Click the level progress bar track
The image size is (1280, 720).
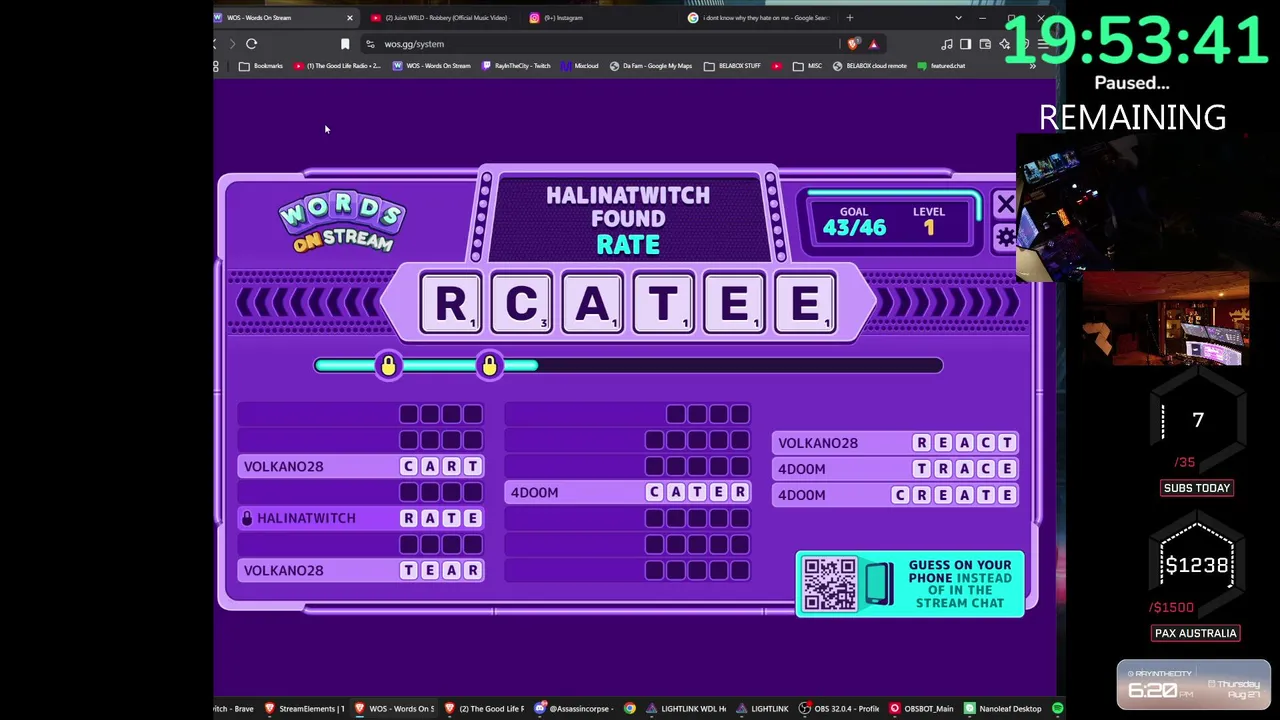click(628, 366)
